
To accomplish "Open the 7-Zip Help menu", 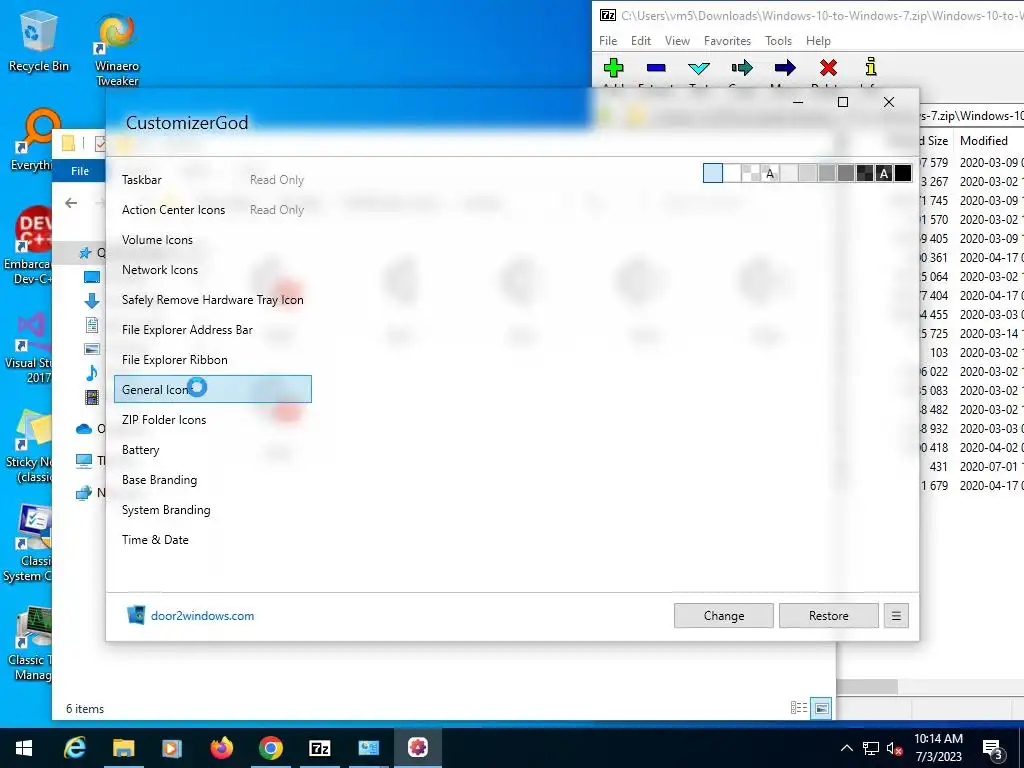I will click(818, 40).
